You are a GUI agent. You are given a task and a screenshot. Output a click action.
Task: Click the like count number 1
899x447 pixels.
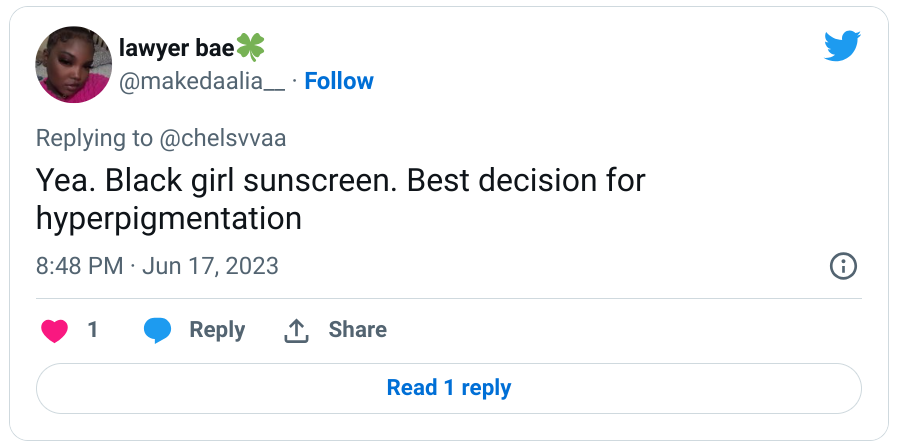(93, 330)
